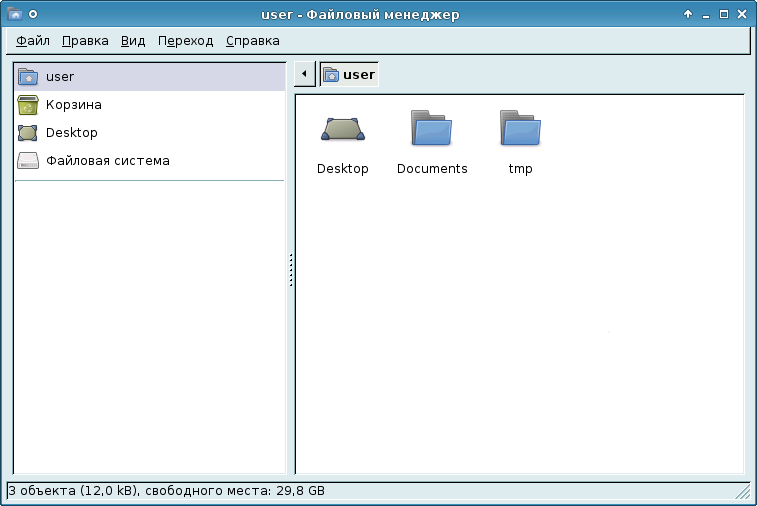Screen dimensions: 757x506
Task: Click the dotted pane divider handle
Action: (x=290, y=270)
